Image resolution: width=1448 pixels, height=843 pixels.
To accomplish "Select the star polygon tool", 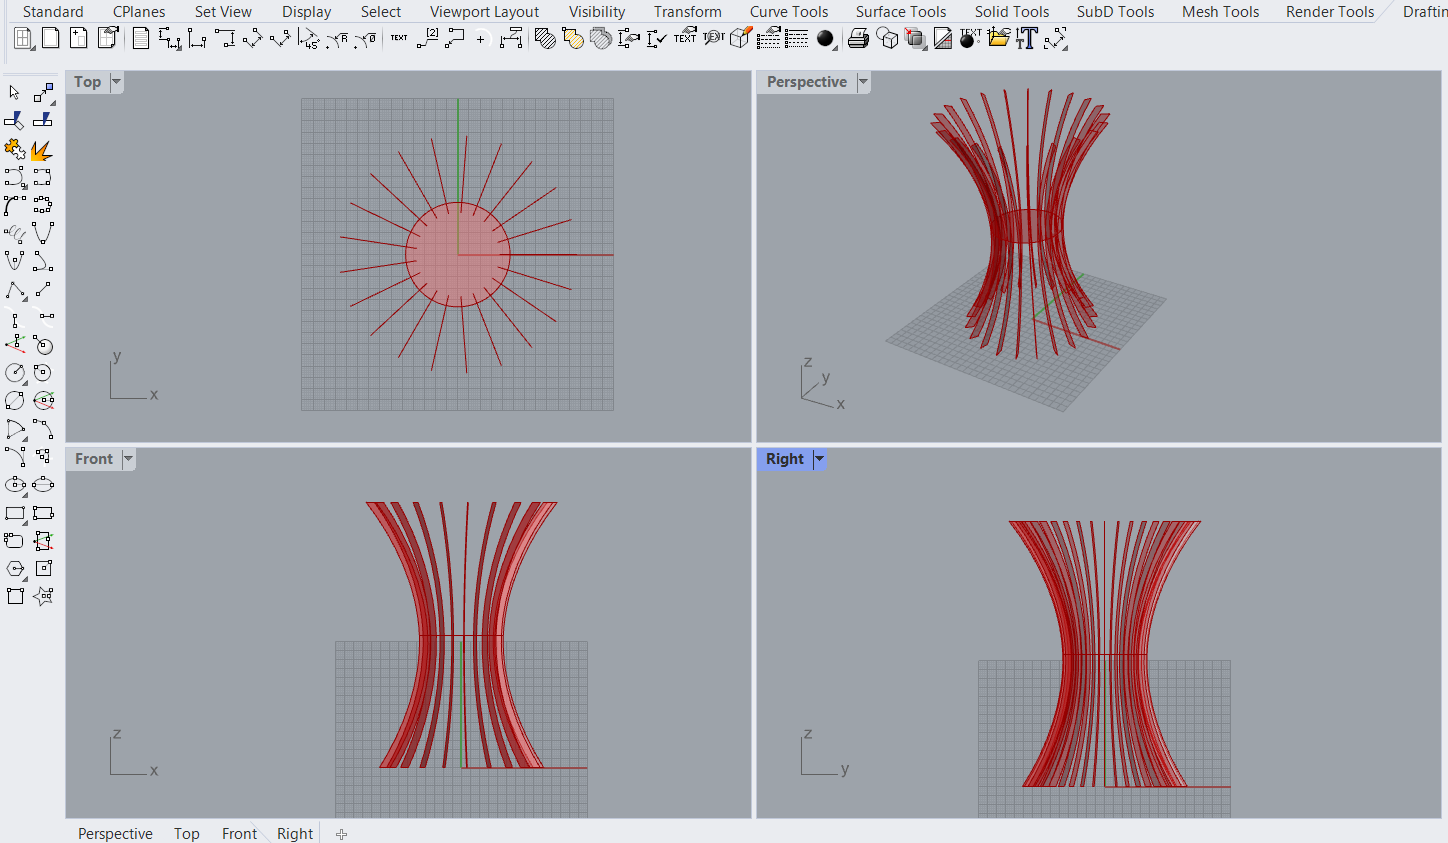I will coord(43,597).
